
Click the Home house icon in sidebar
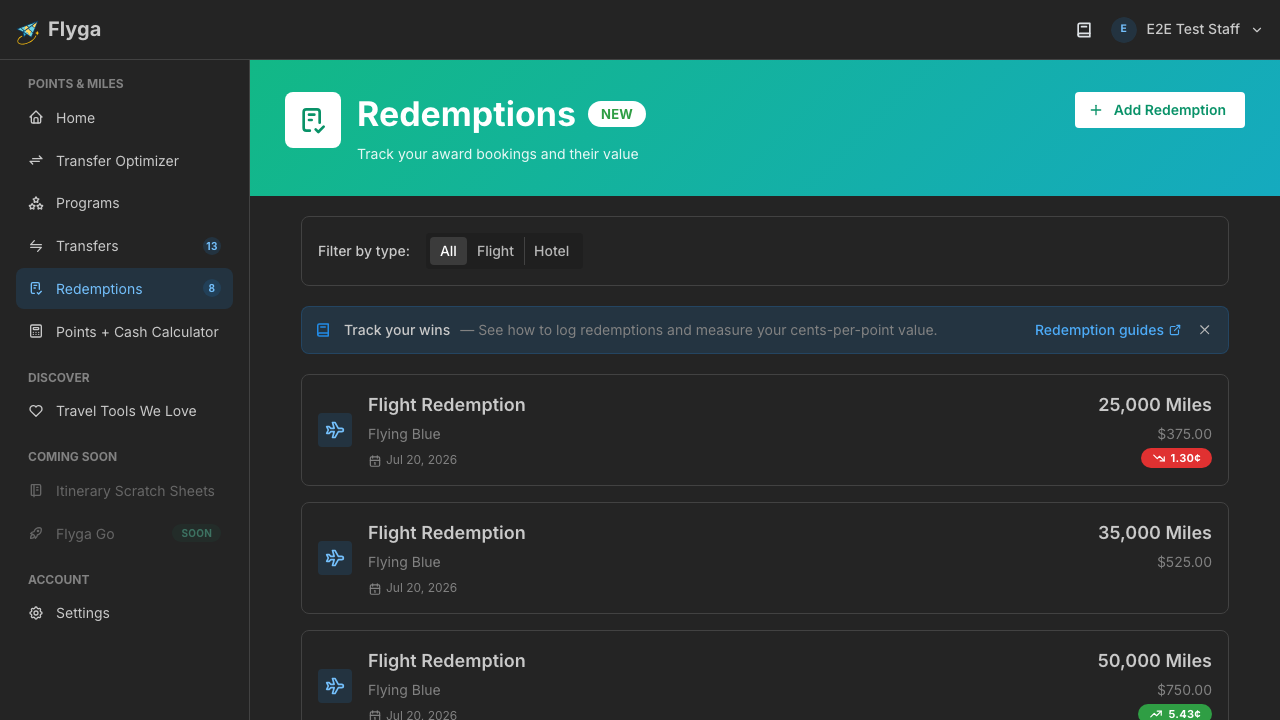pyautogui.click(x=36, y=118)
